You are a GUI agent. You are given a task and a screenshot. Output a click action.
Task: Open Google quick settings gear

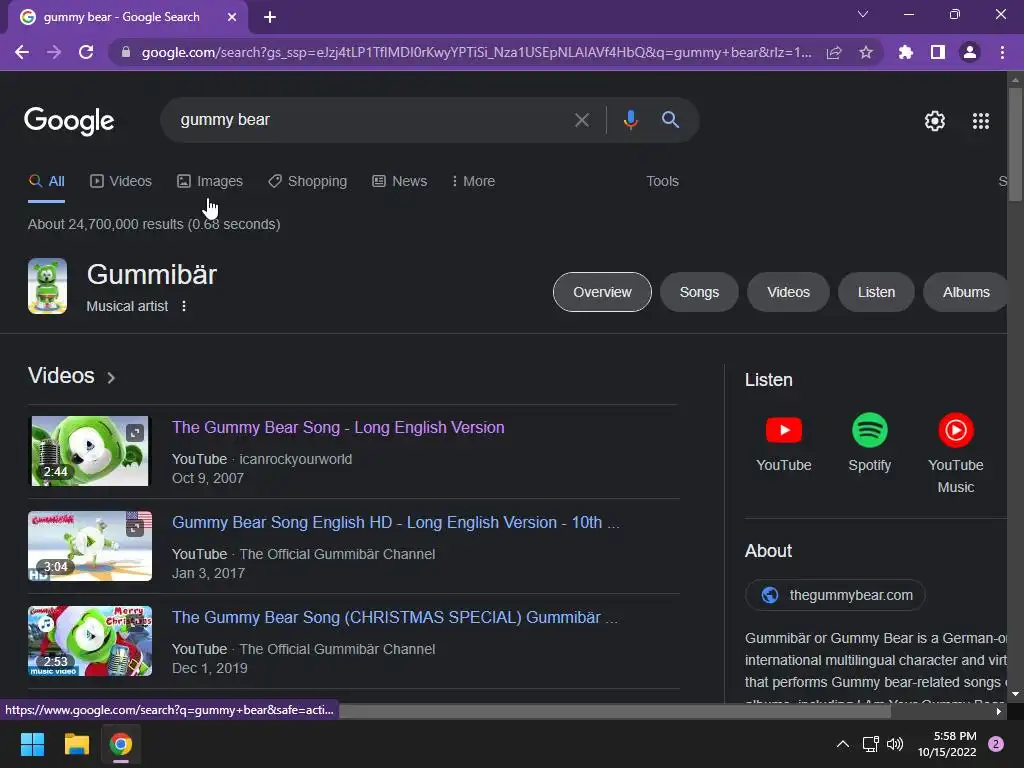(935, 121)
